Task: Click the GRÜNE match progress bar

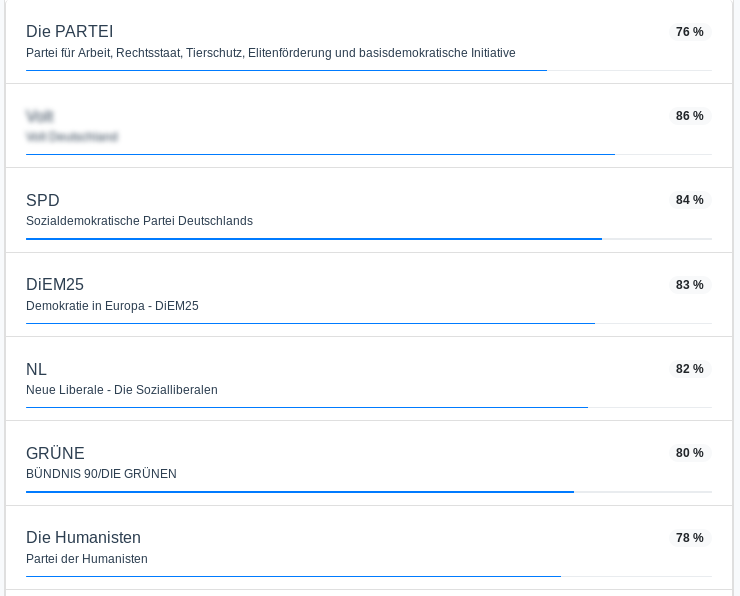Action: coord(369,492)
